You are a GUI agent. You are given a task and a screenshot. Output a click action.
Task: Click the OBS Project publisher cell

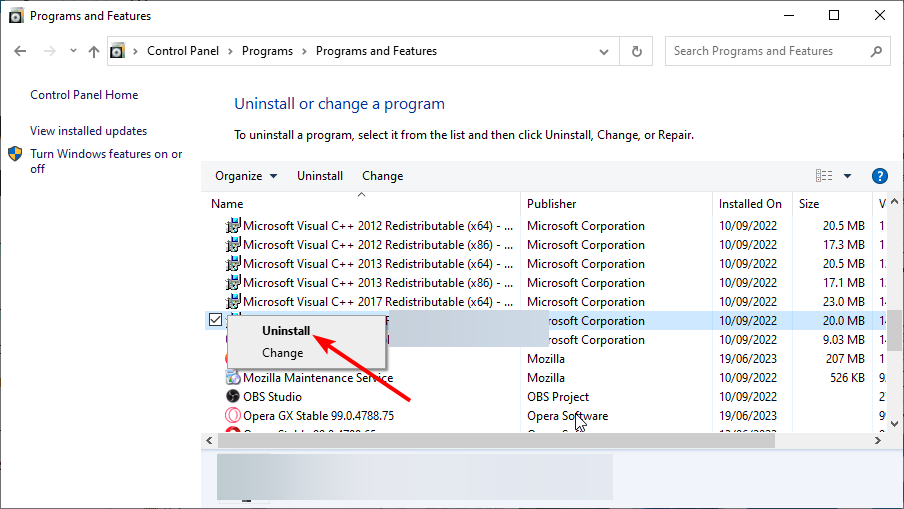tap(558, 397)
